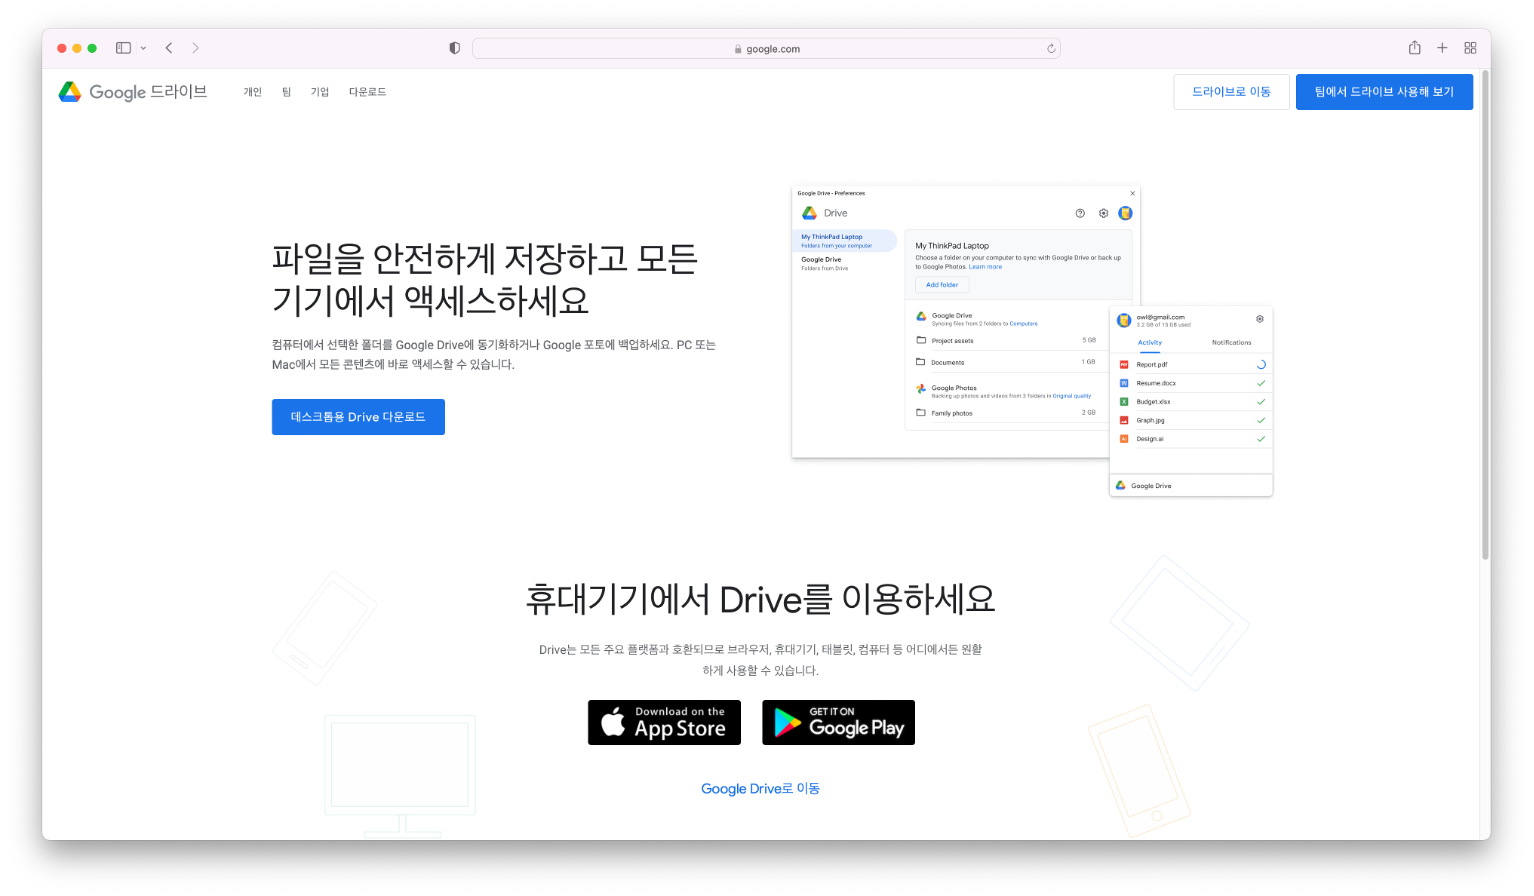Click the heading '파일을 안전하게 저장하고 모든 기기에서 액세스하세요'
The image size is (1534, 896).
pyautogui.click(x=485, y=279)
